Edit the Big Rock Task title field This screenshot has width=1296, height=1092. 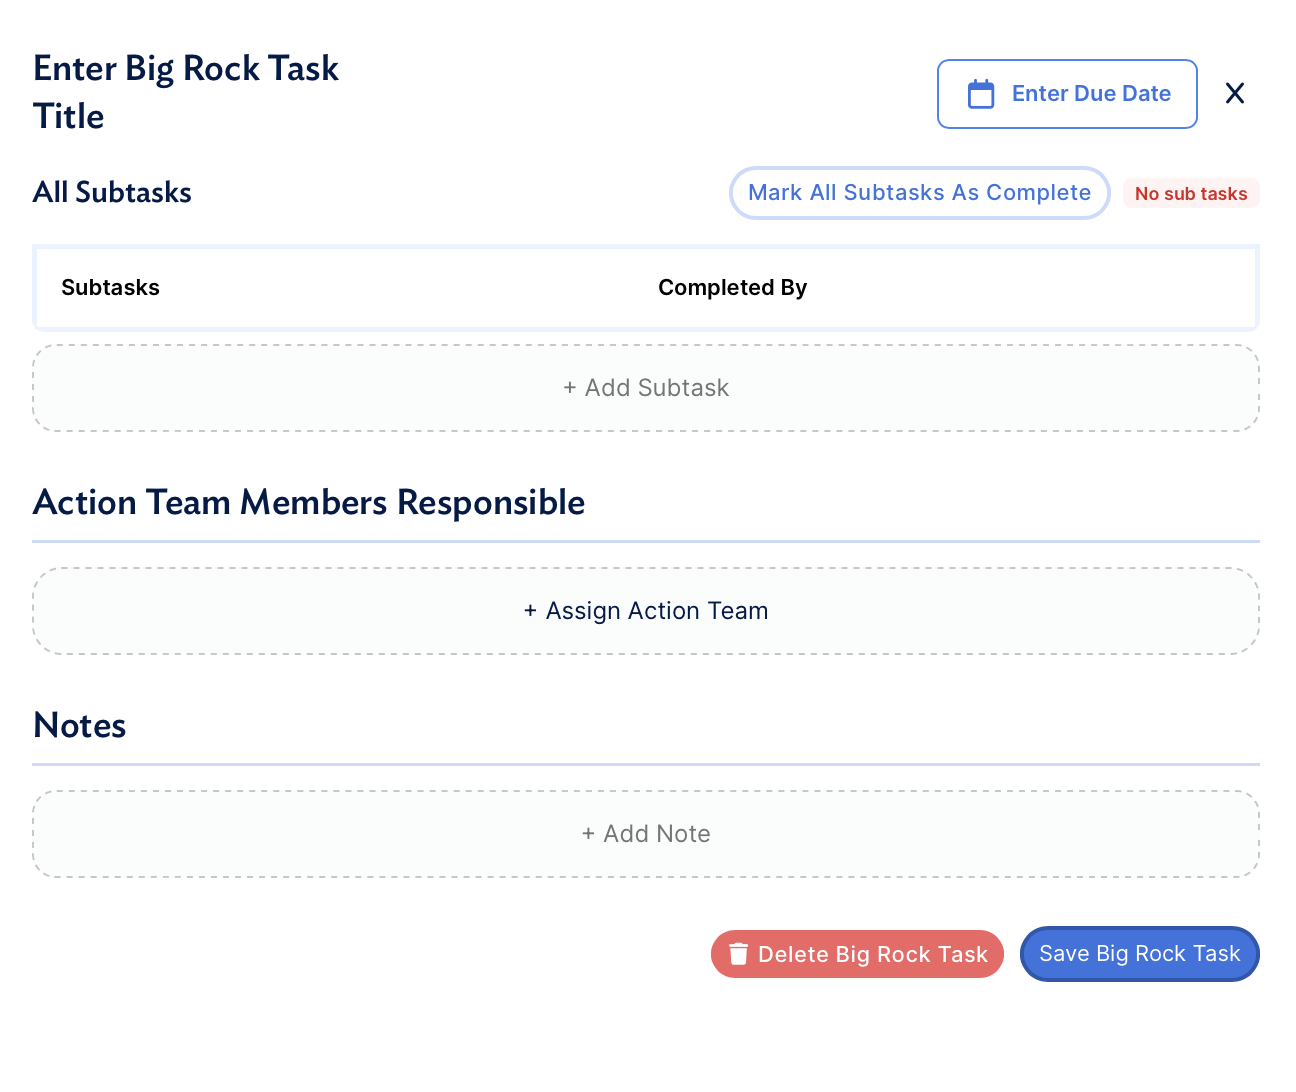click(x=186, y=92)
